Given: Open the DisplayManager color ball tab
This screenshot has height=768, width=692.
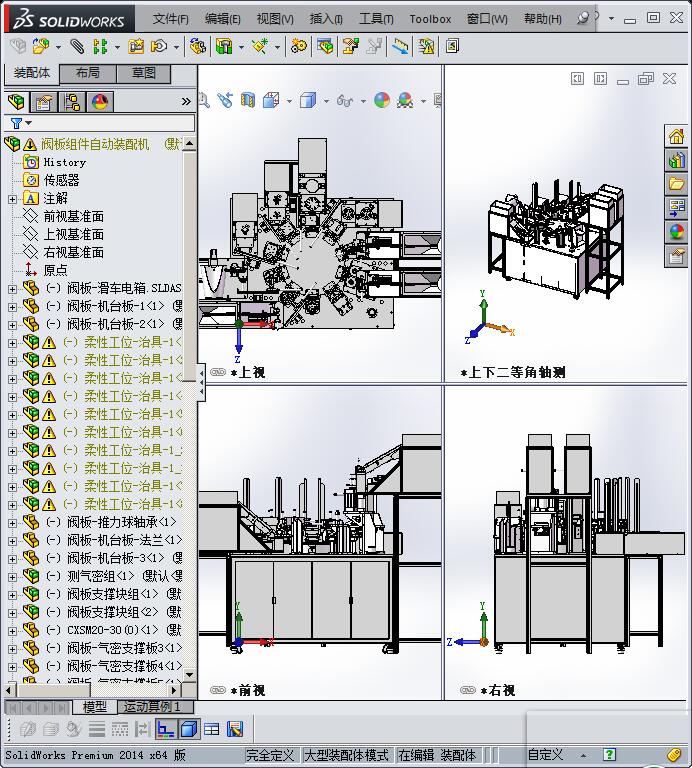Looking at the screenshot, I should [100, 102].
